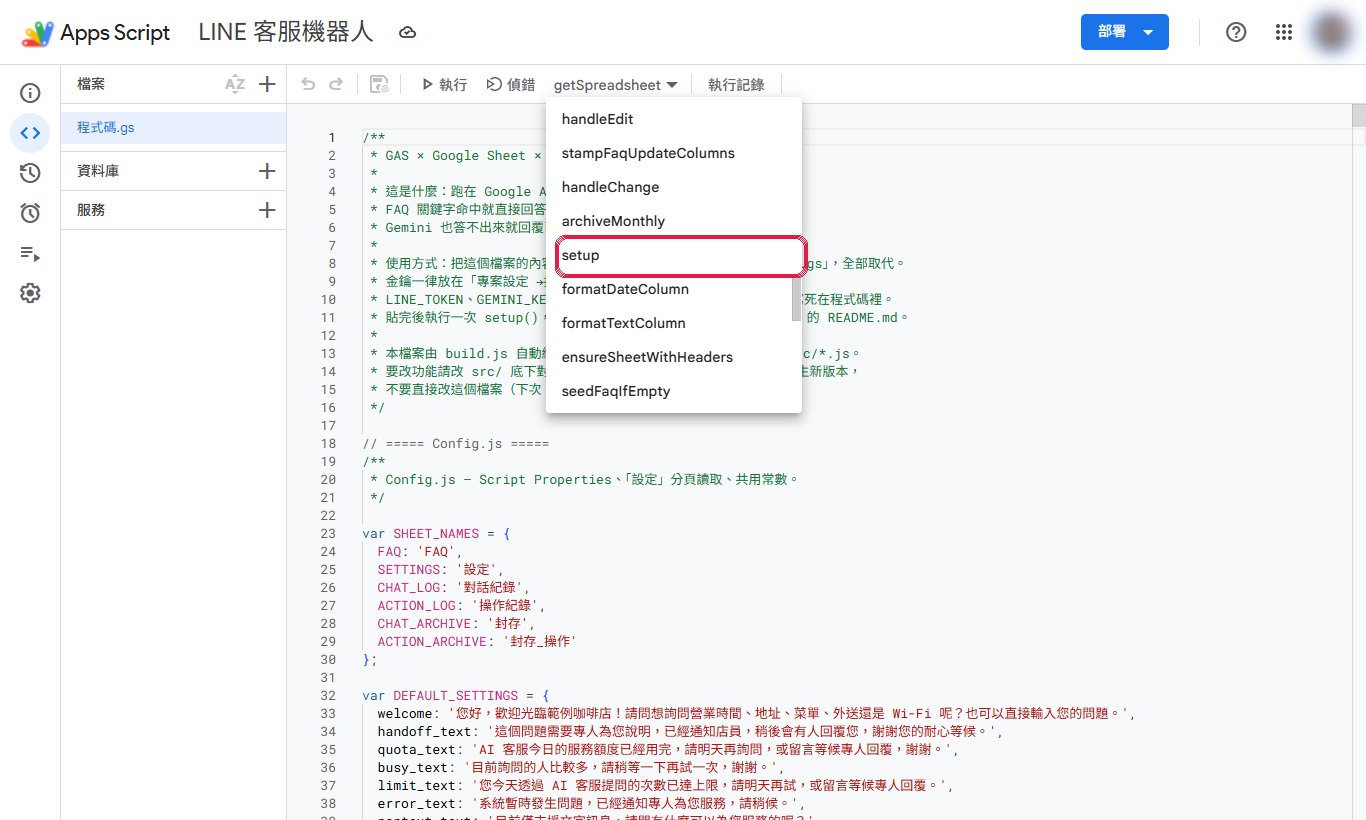
Task: Click the function dropdown list scrollbar
Action: pyautogui.click(x=797, y=297)
